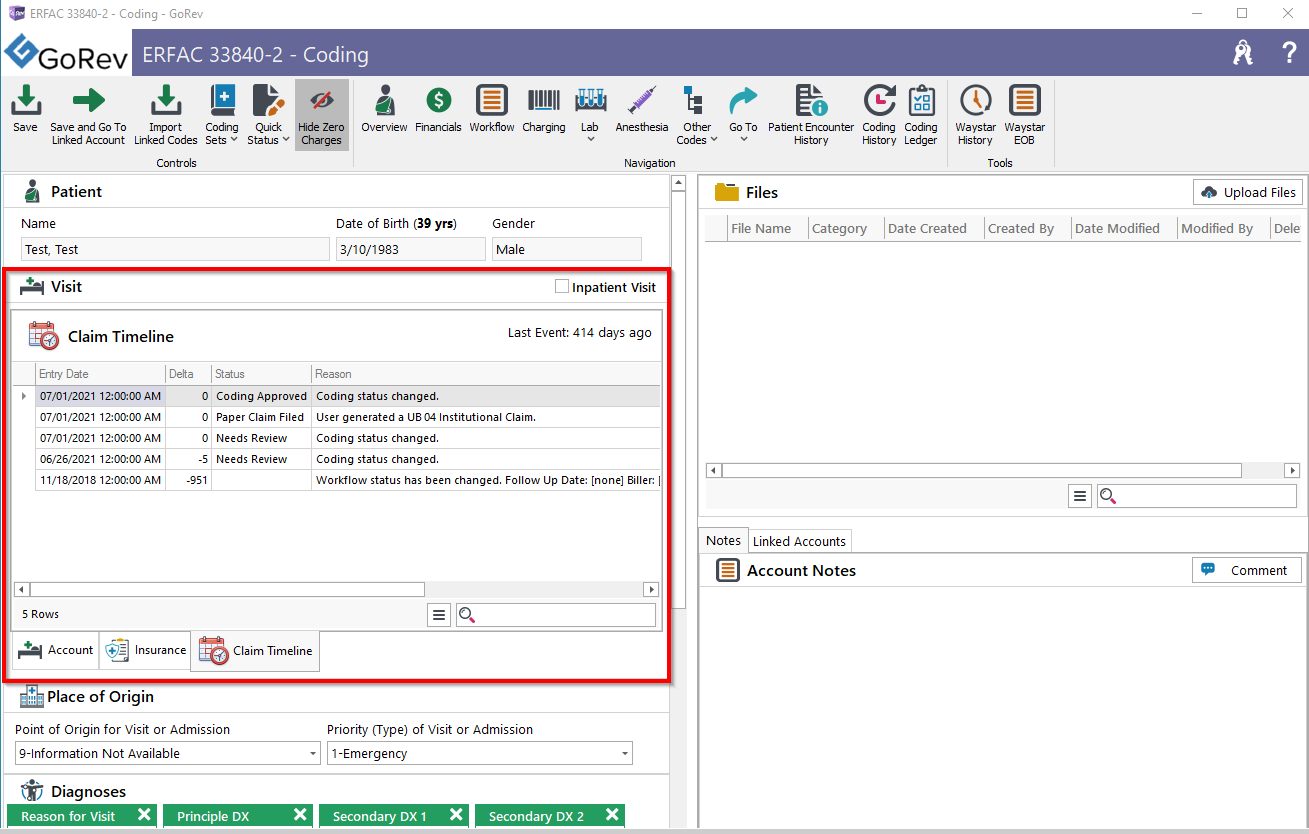
Task: Open the Coding Sets dropdown
Action: click(221, 115)
